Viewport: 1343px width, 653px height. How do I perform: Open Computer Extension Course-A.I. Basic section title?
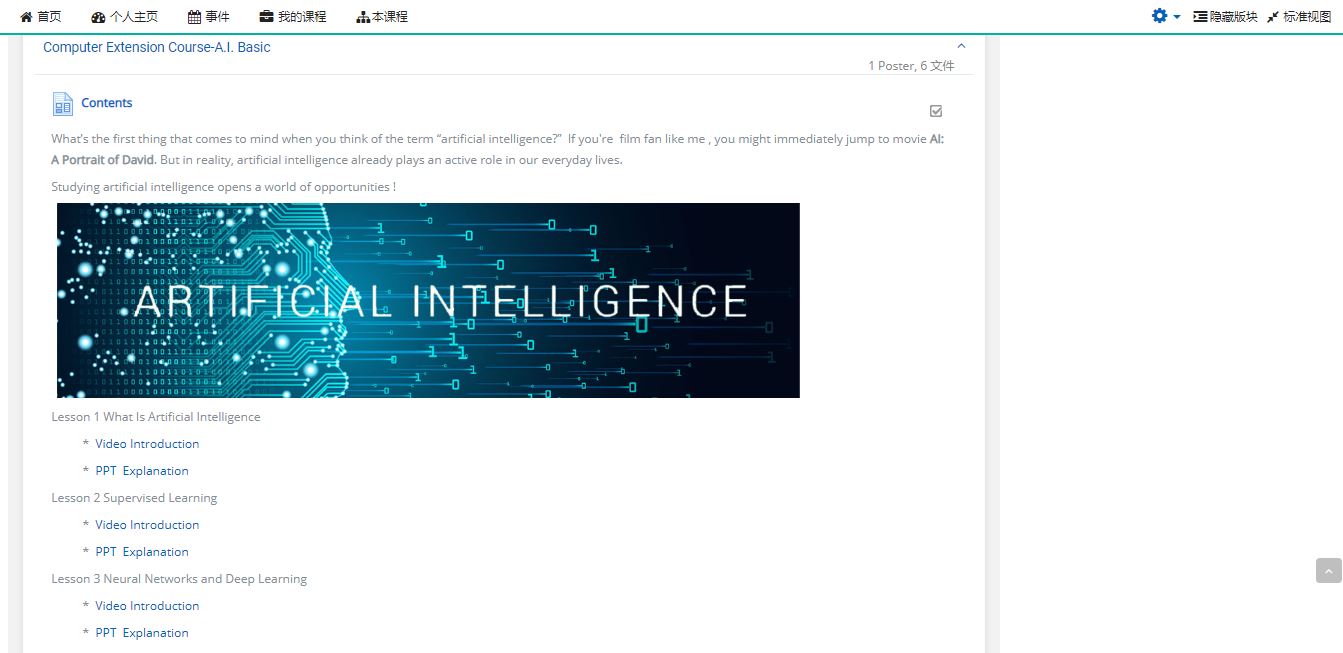click(157, 47)
